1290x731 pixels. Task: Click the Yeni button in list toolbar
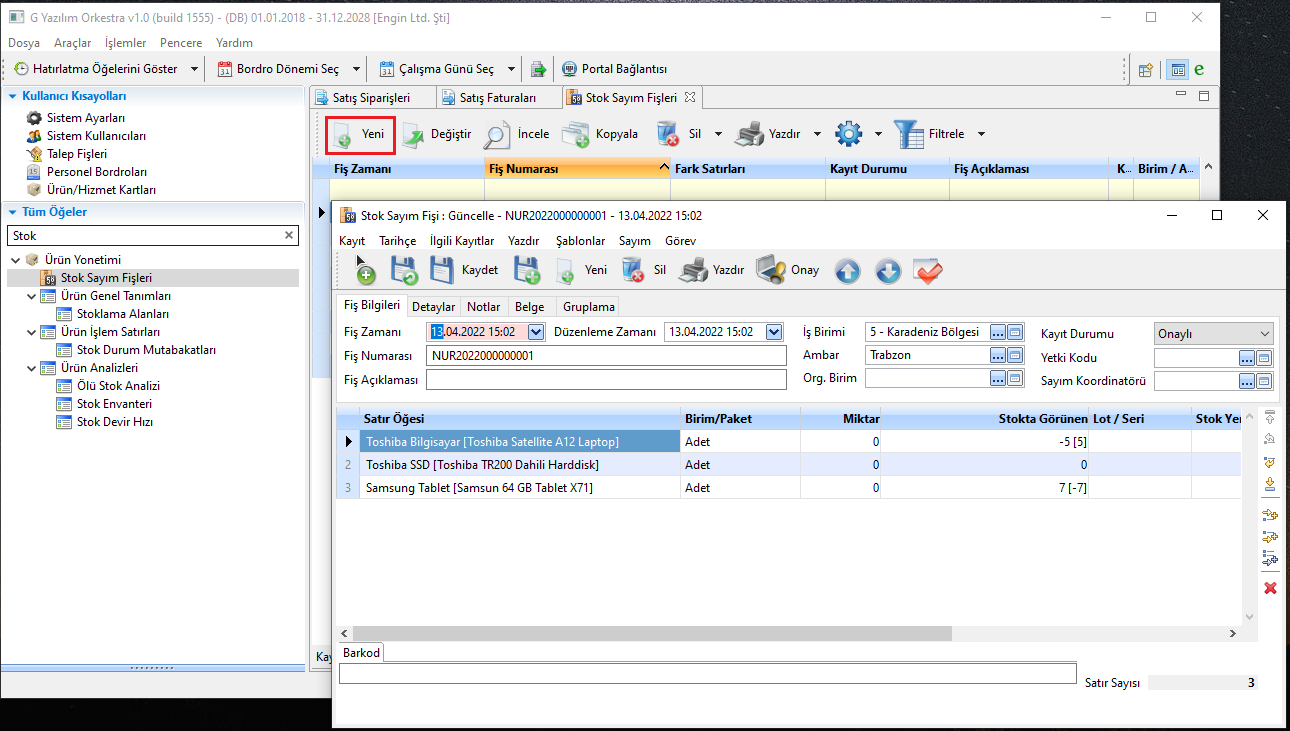361,134
